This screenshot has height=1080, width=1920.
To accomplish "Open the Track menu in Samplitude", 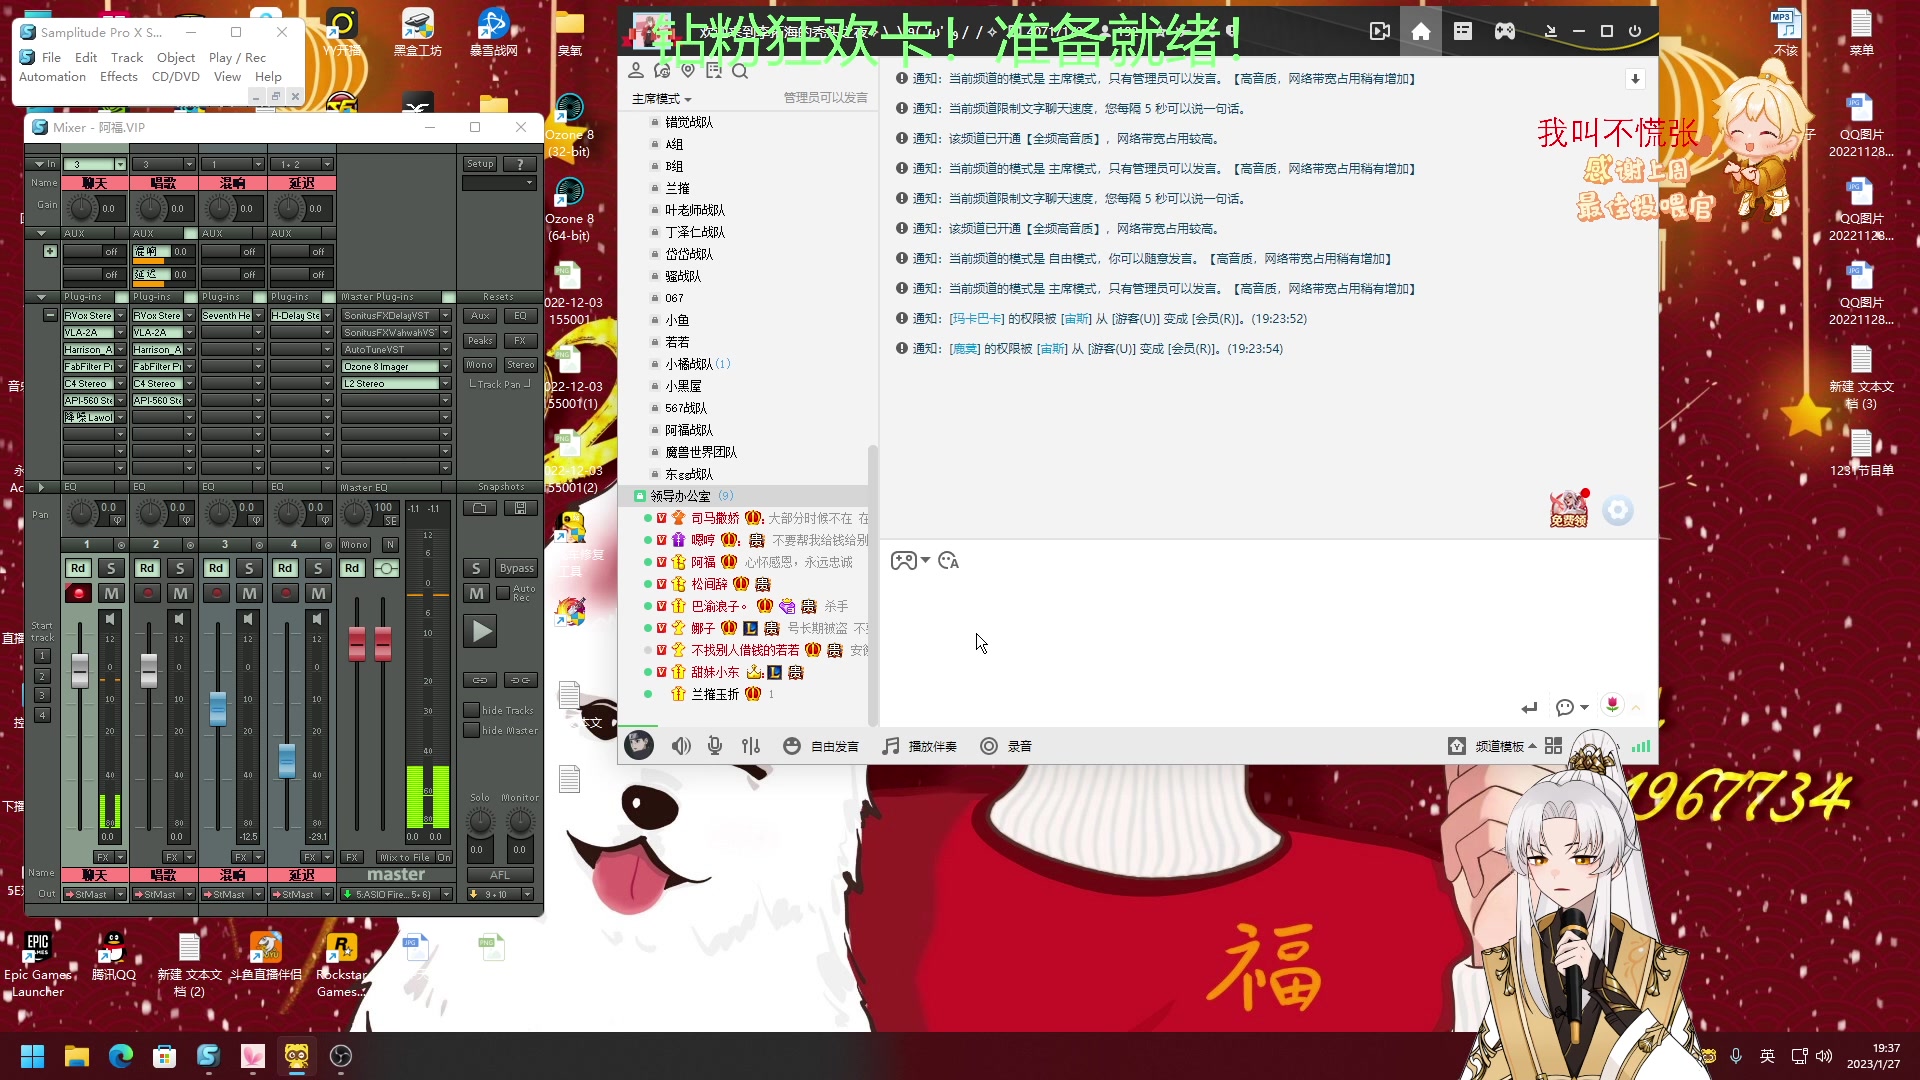I will coord(127,57).
